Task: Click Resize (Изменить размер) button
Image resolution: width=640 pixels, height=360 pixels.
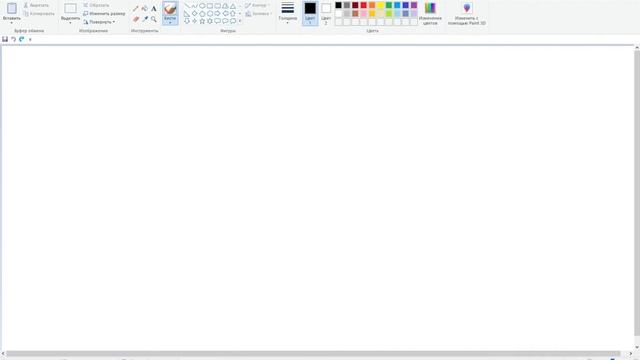Action: (104, 13)
